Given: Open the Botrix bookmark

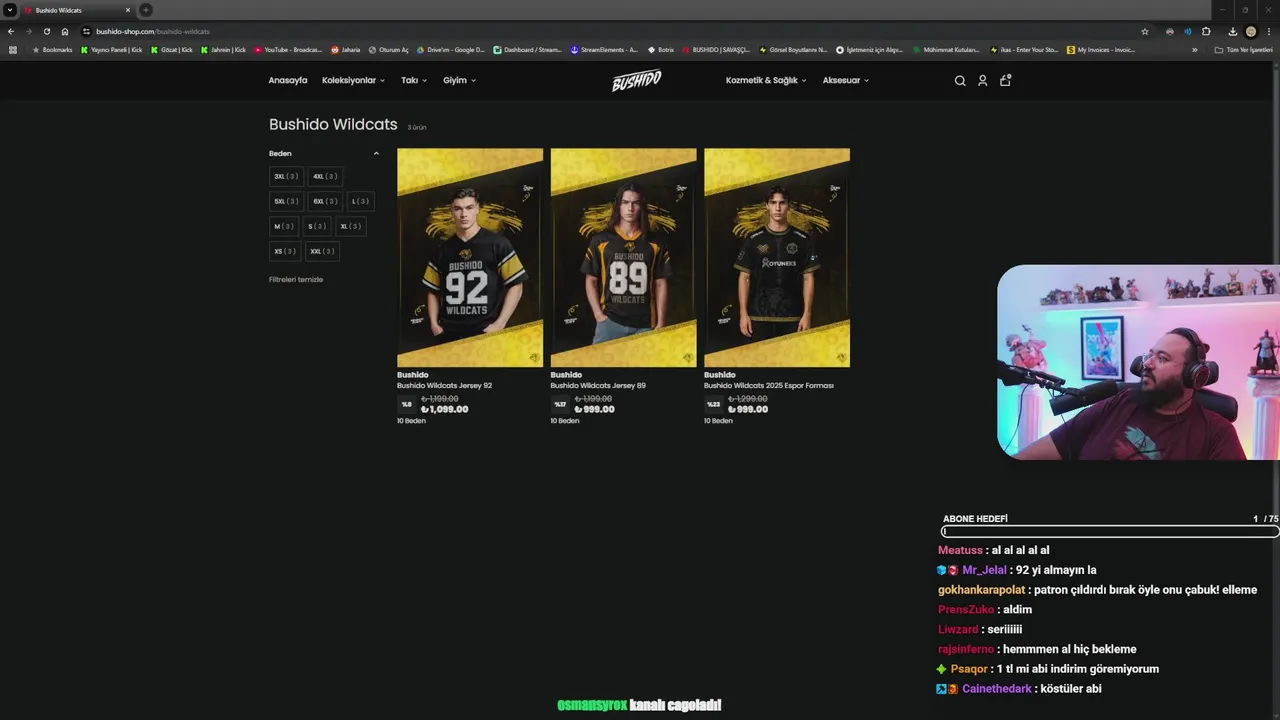Looking at the screenshot, I should coord(660,49).
